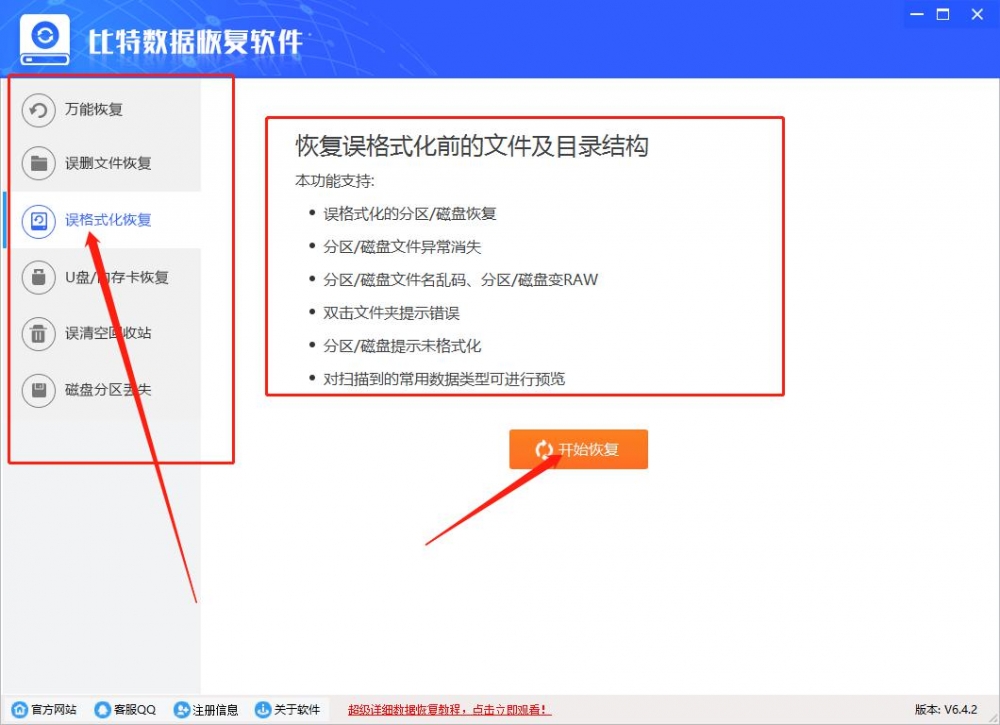
Task: Click the 关于软件 info icon
Action: [262, 709]
